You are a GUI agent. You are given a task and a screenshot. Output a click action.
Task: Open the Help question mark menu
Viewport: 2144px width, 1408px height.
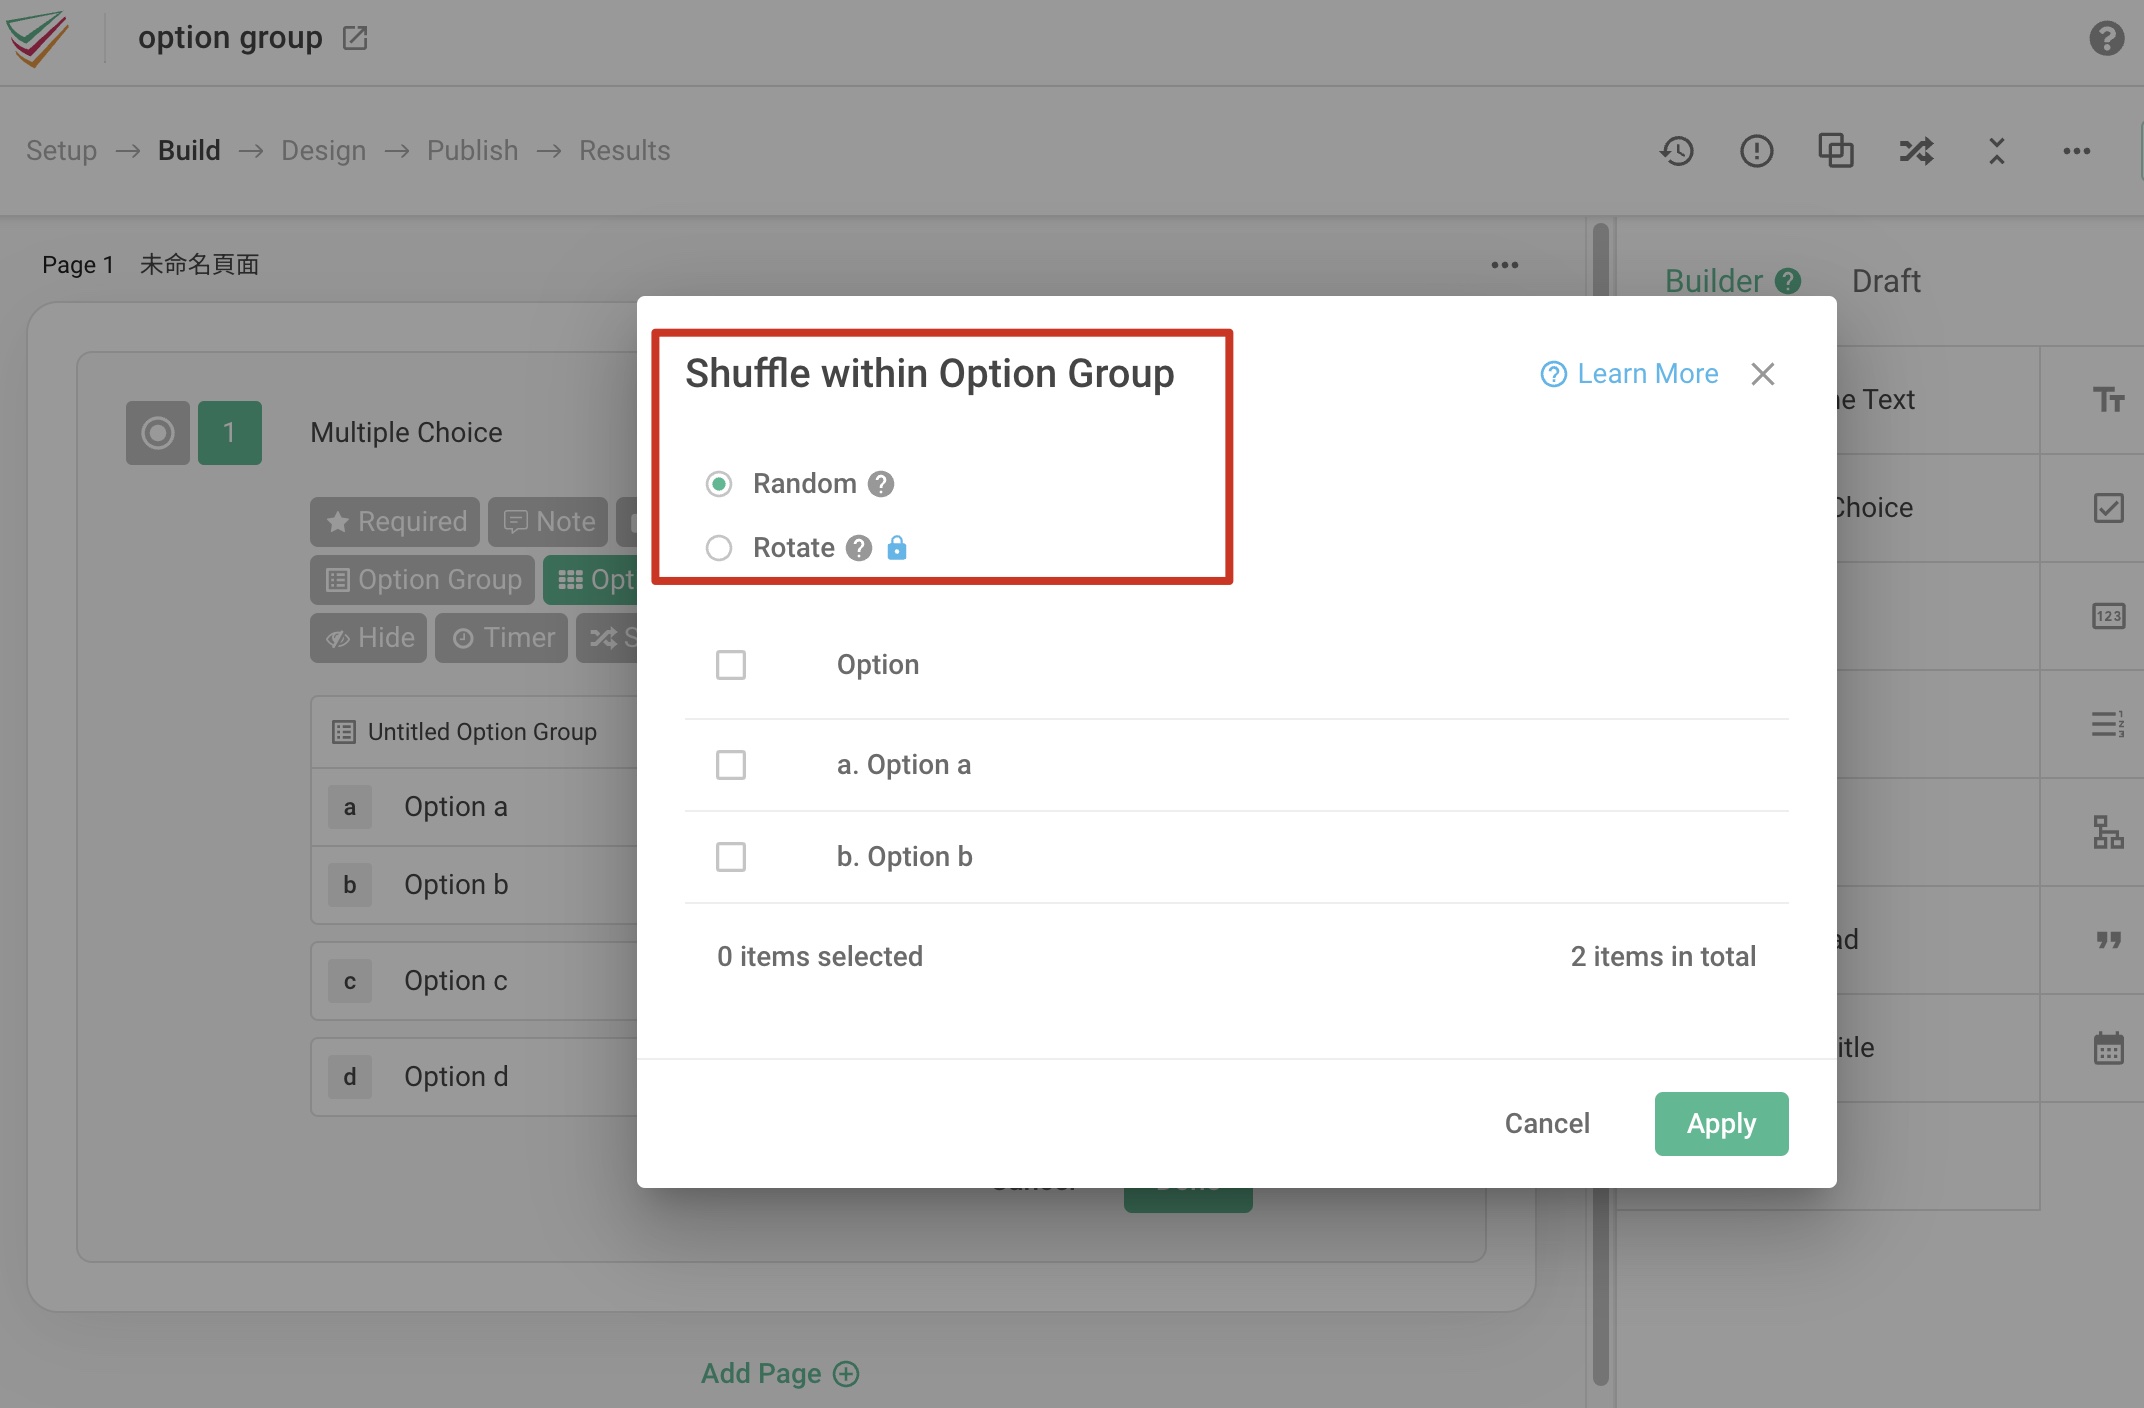pyautogui.click(x=2105, y=37)
